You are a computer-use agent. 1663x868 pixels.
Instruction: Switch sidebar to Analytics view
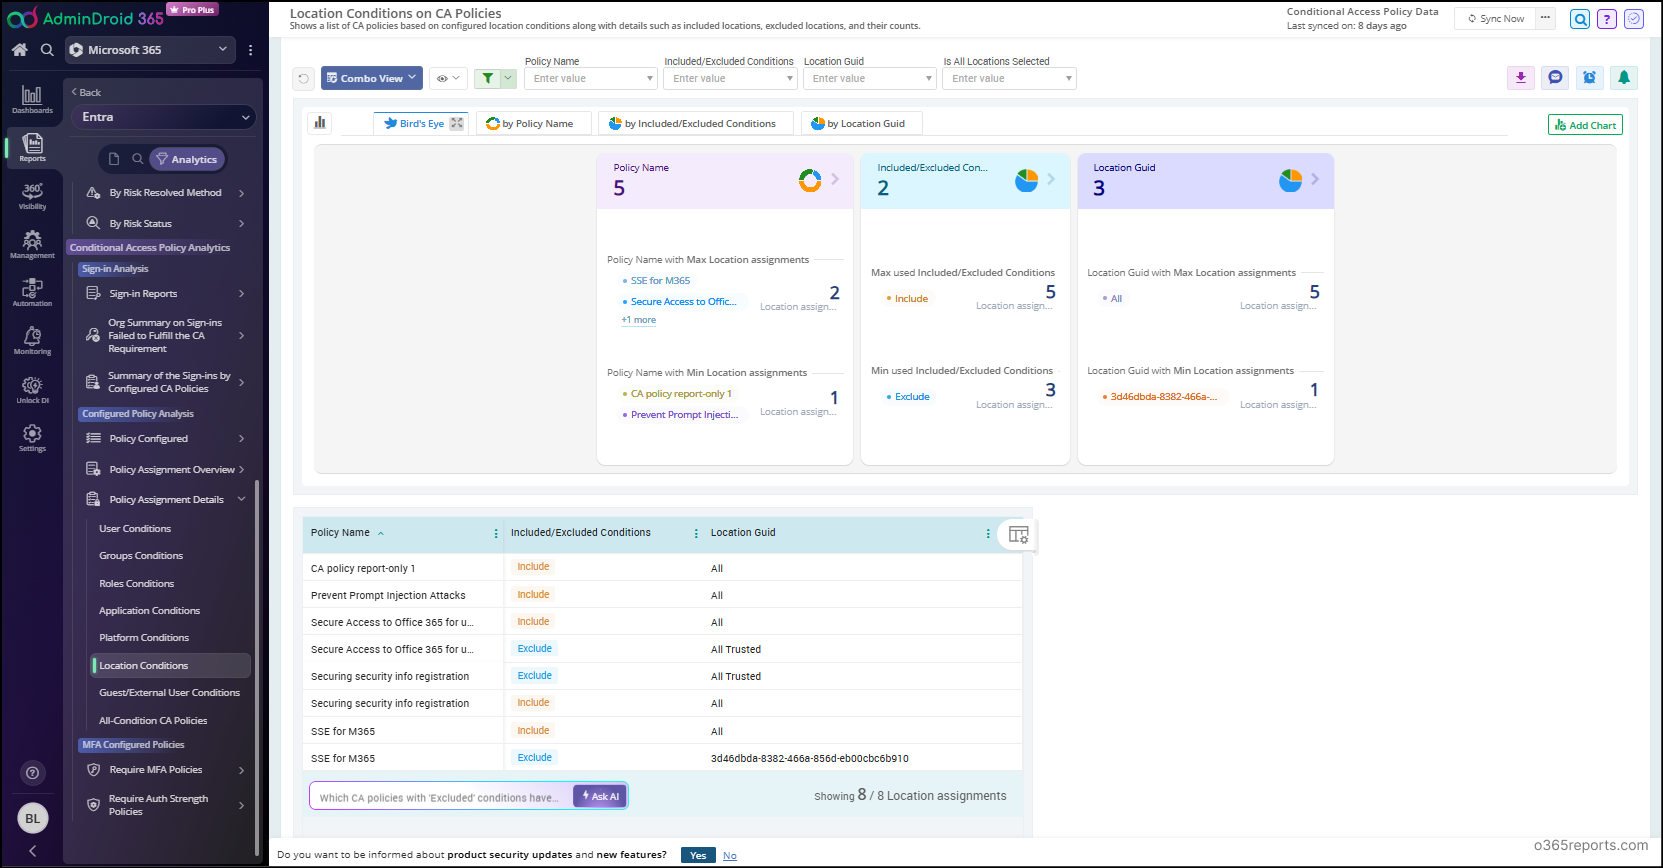click(x=187, y=159)
